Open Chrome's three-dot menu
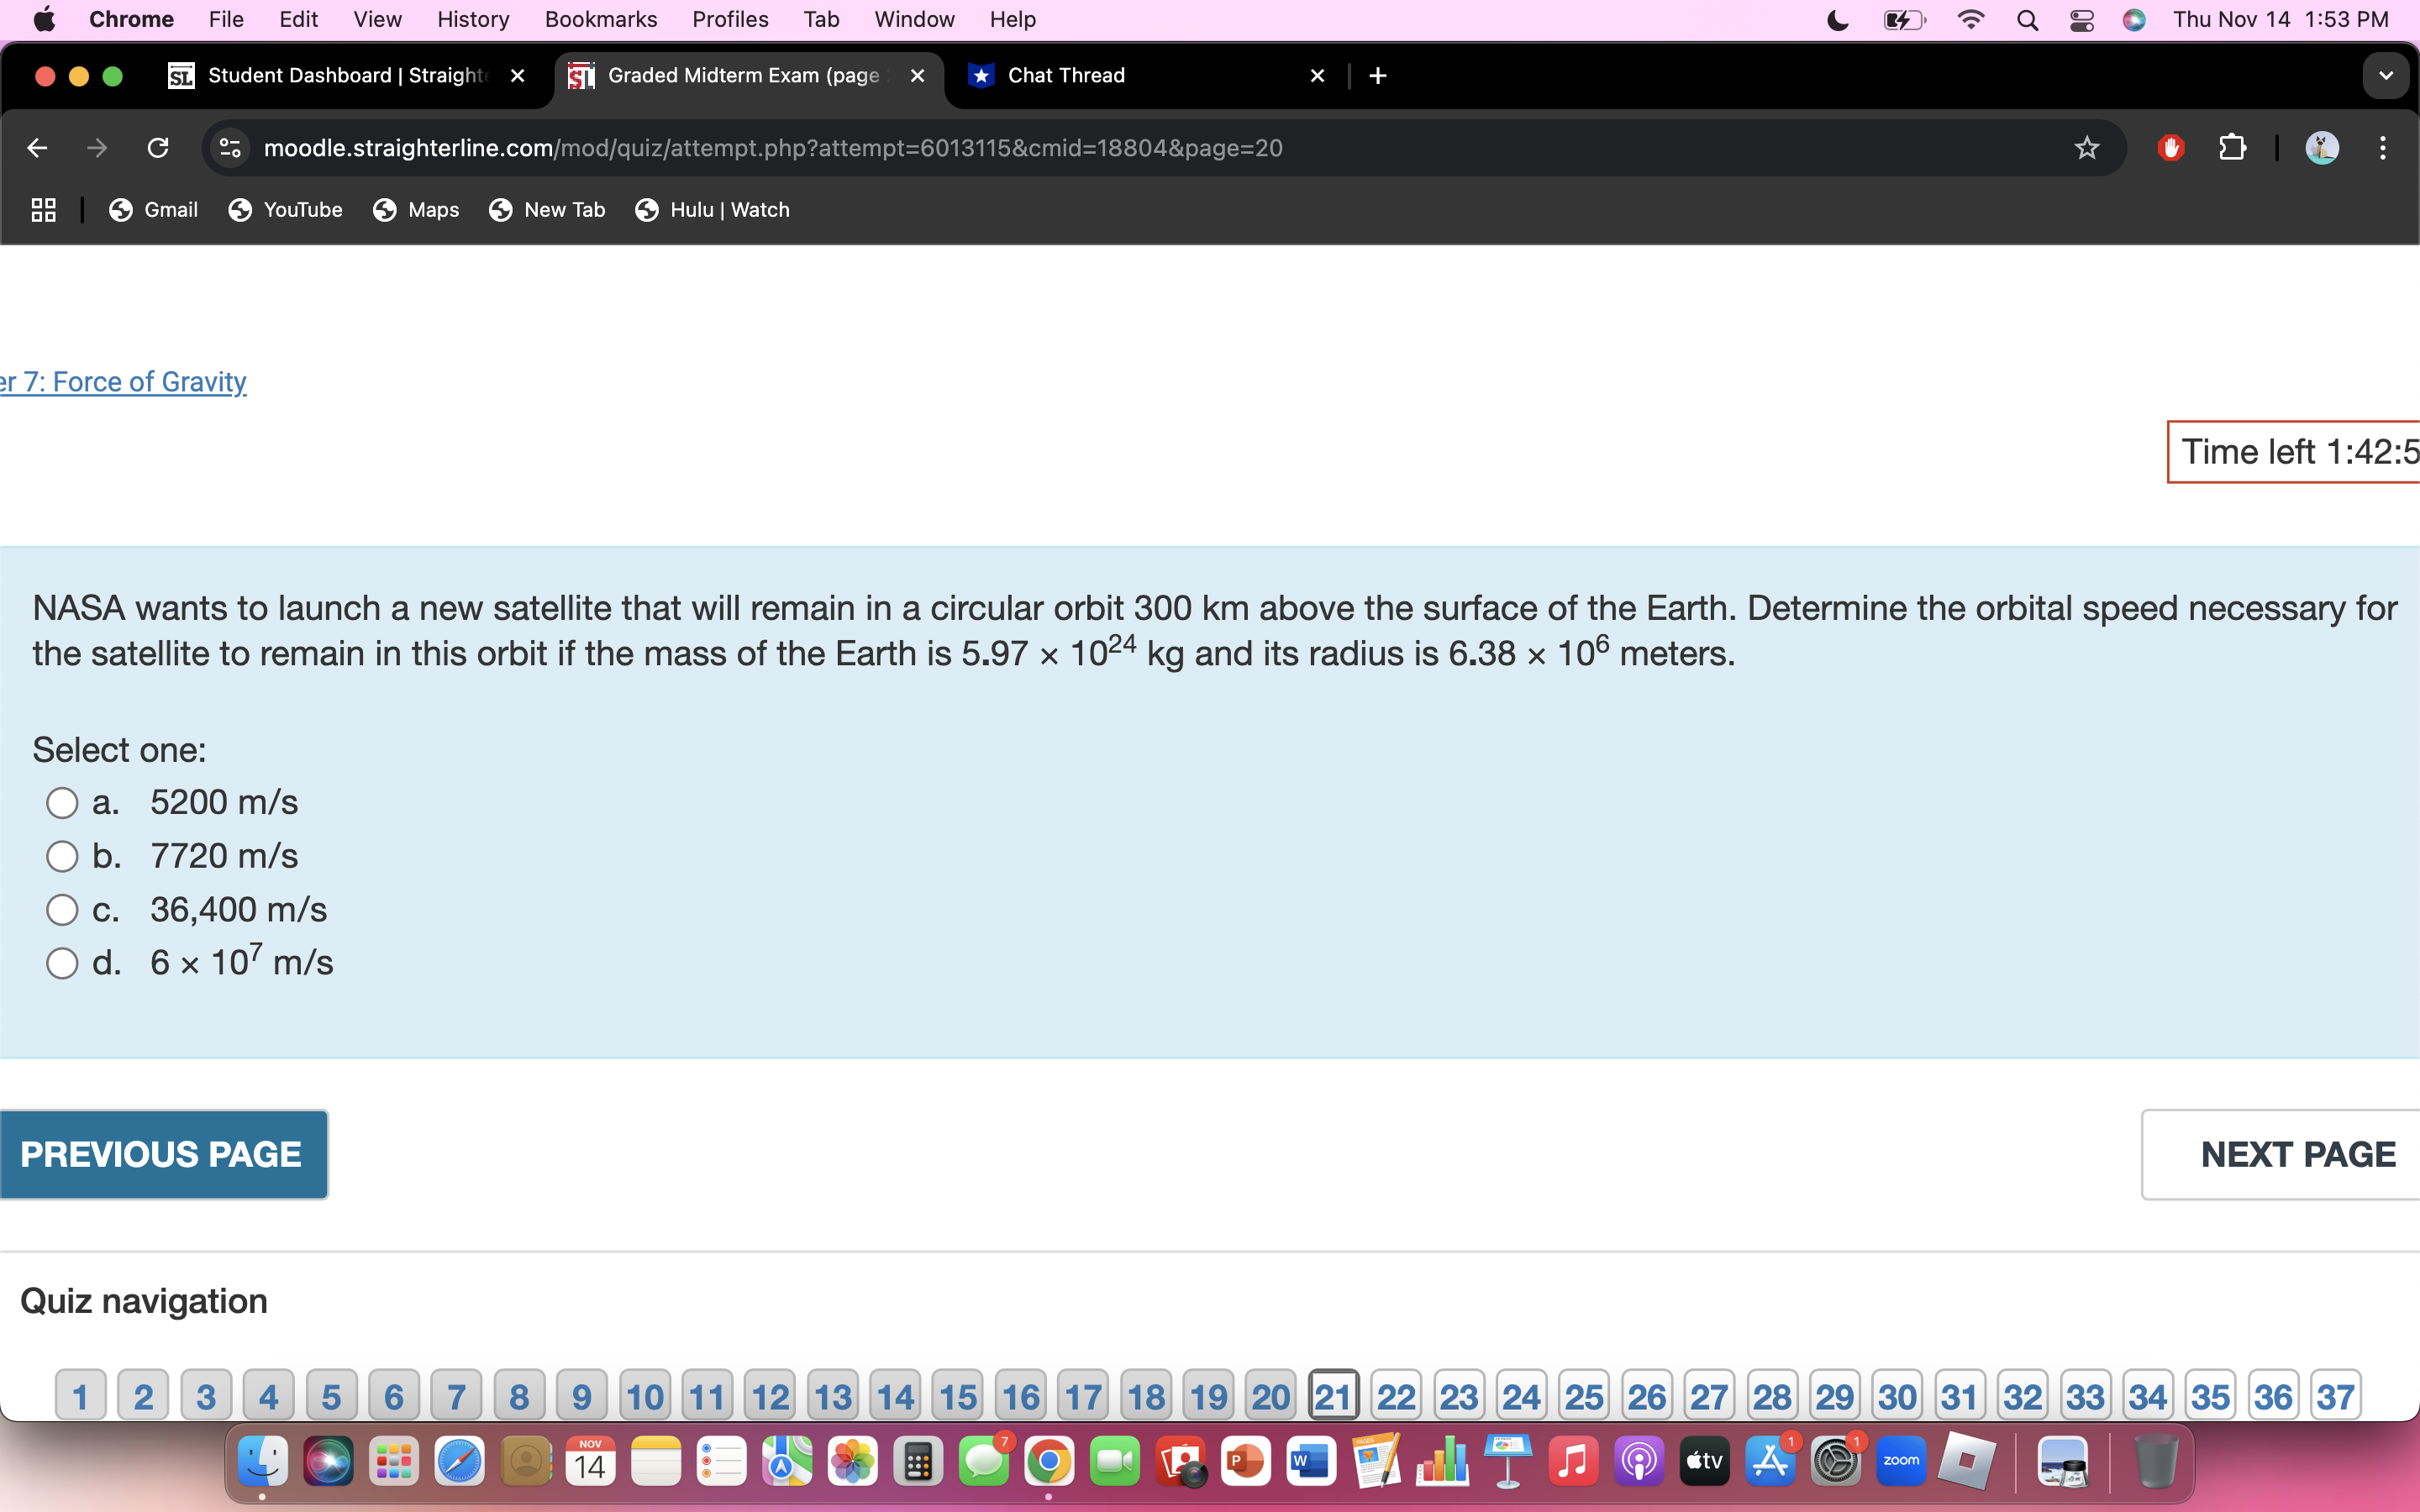 (x=2383, y=147)
